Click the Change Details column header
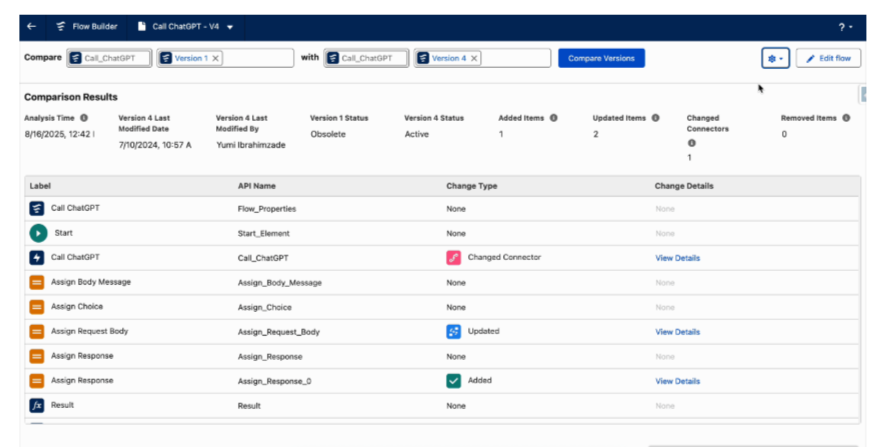This screenshot has width=884, height=447. click(684, 186)
